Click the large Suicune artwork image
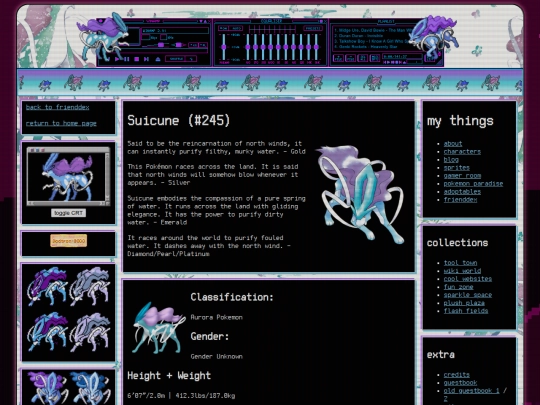Viewport: 540px width, 405px height. pyautogui.click(x=361, y=195)
